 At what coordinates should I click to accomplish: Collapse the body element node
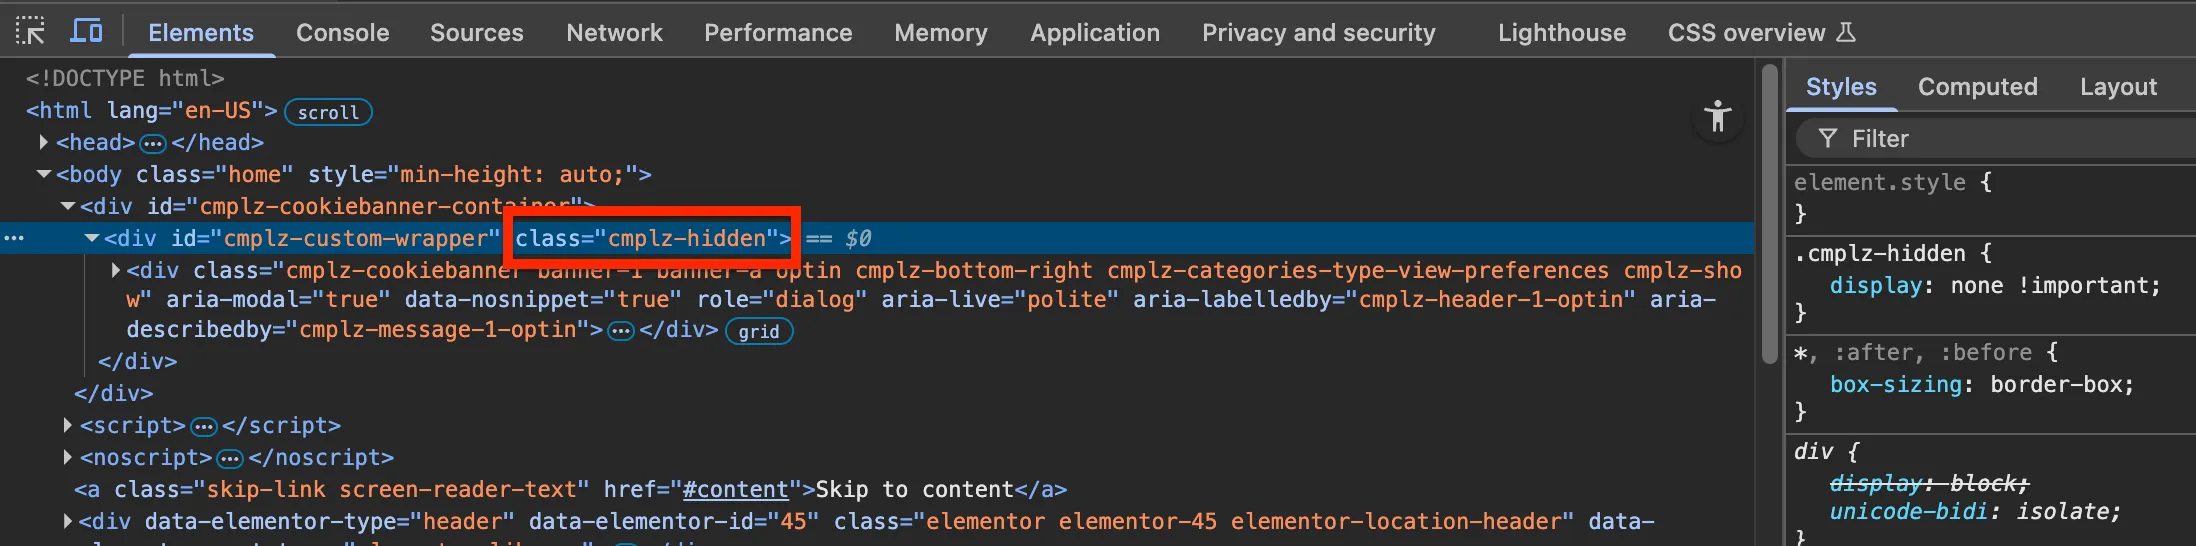43,175
